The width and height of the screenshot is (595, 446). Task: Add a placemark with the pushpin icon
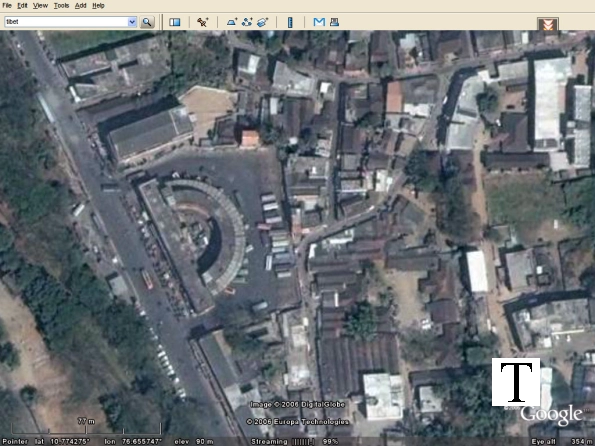[203, 22]
